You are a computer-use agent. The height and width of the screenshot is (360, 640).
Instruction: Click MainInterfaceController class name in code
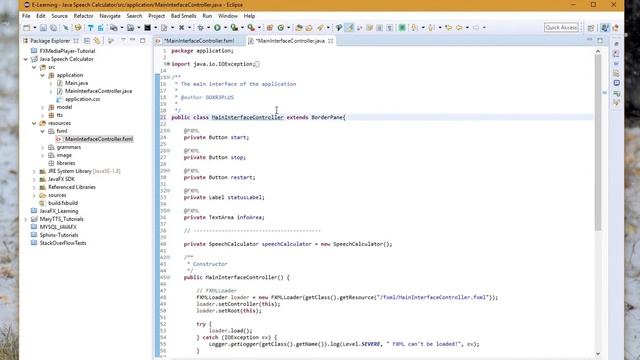[x=247, y=117]
